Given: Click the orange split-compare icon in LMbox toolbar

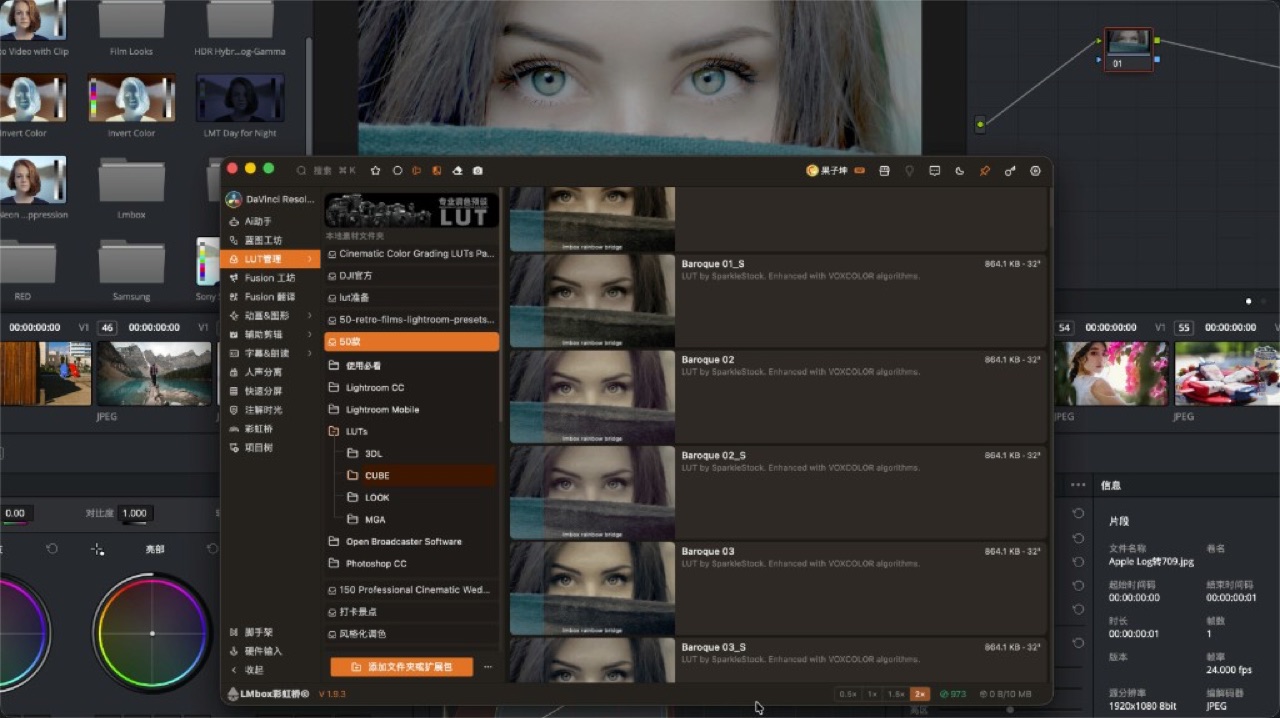Looking at the screenshot, I should pyautogui.click(x=417, y=171).
